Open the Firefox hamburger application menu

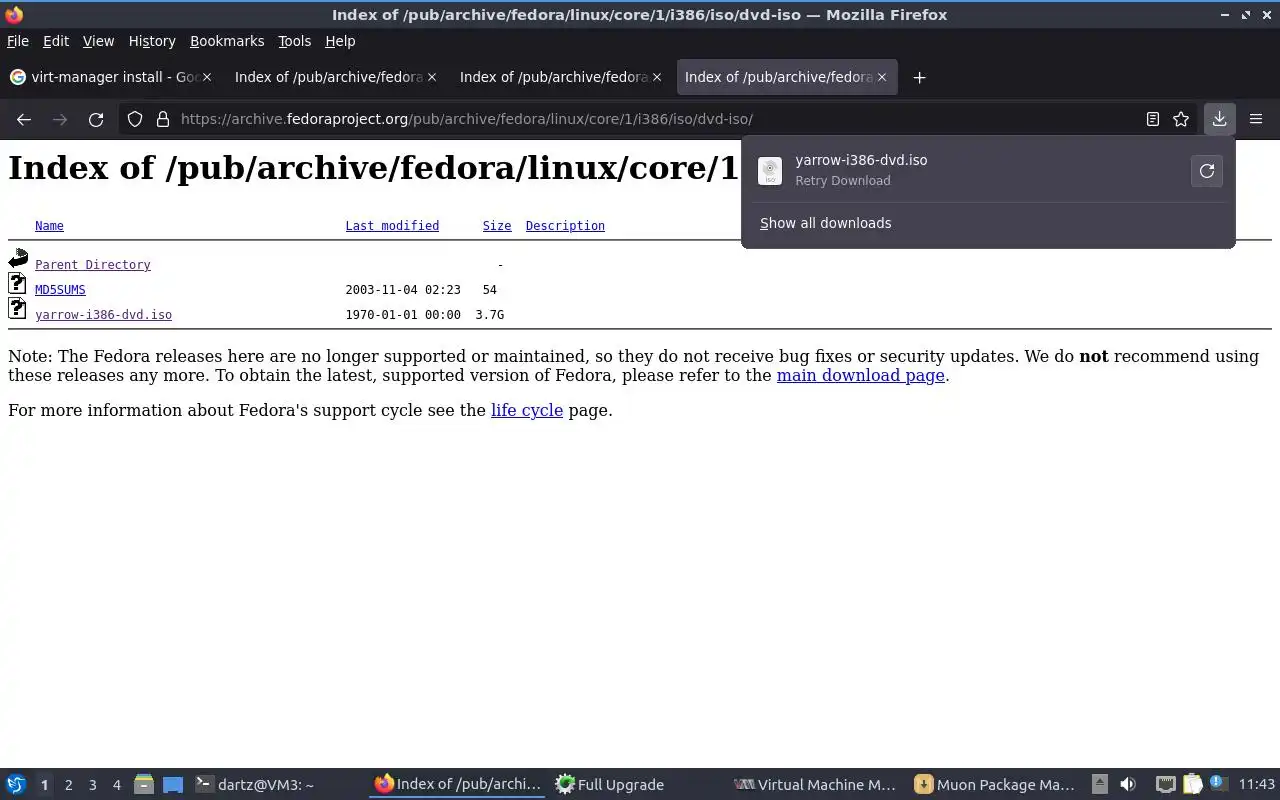[1256, 119]
